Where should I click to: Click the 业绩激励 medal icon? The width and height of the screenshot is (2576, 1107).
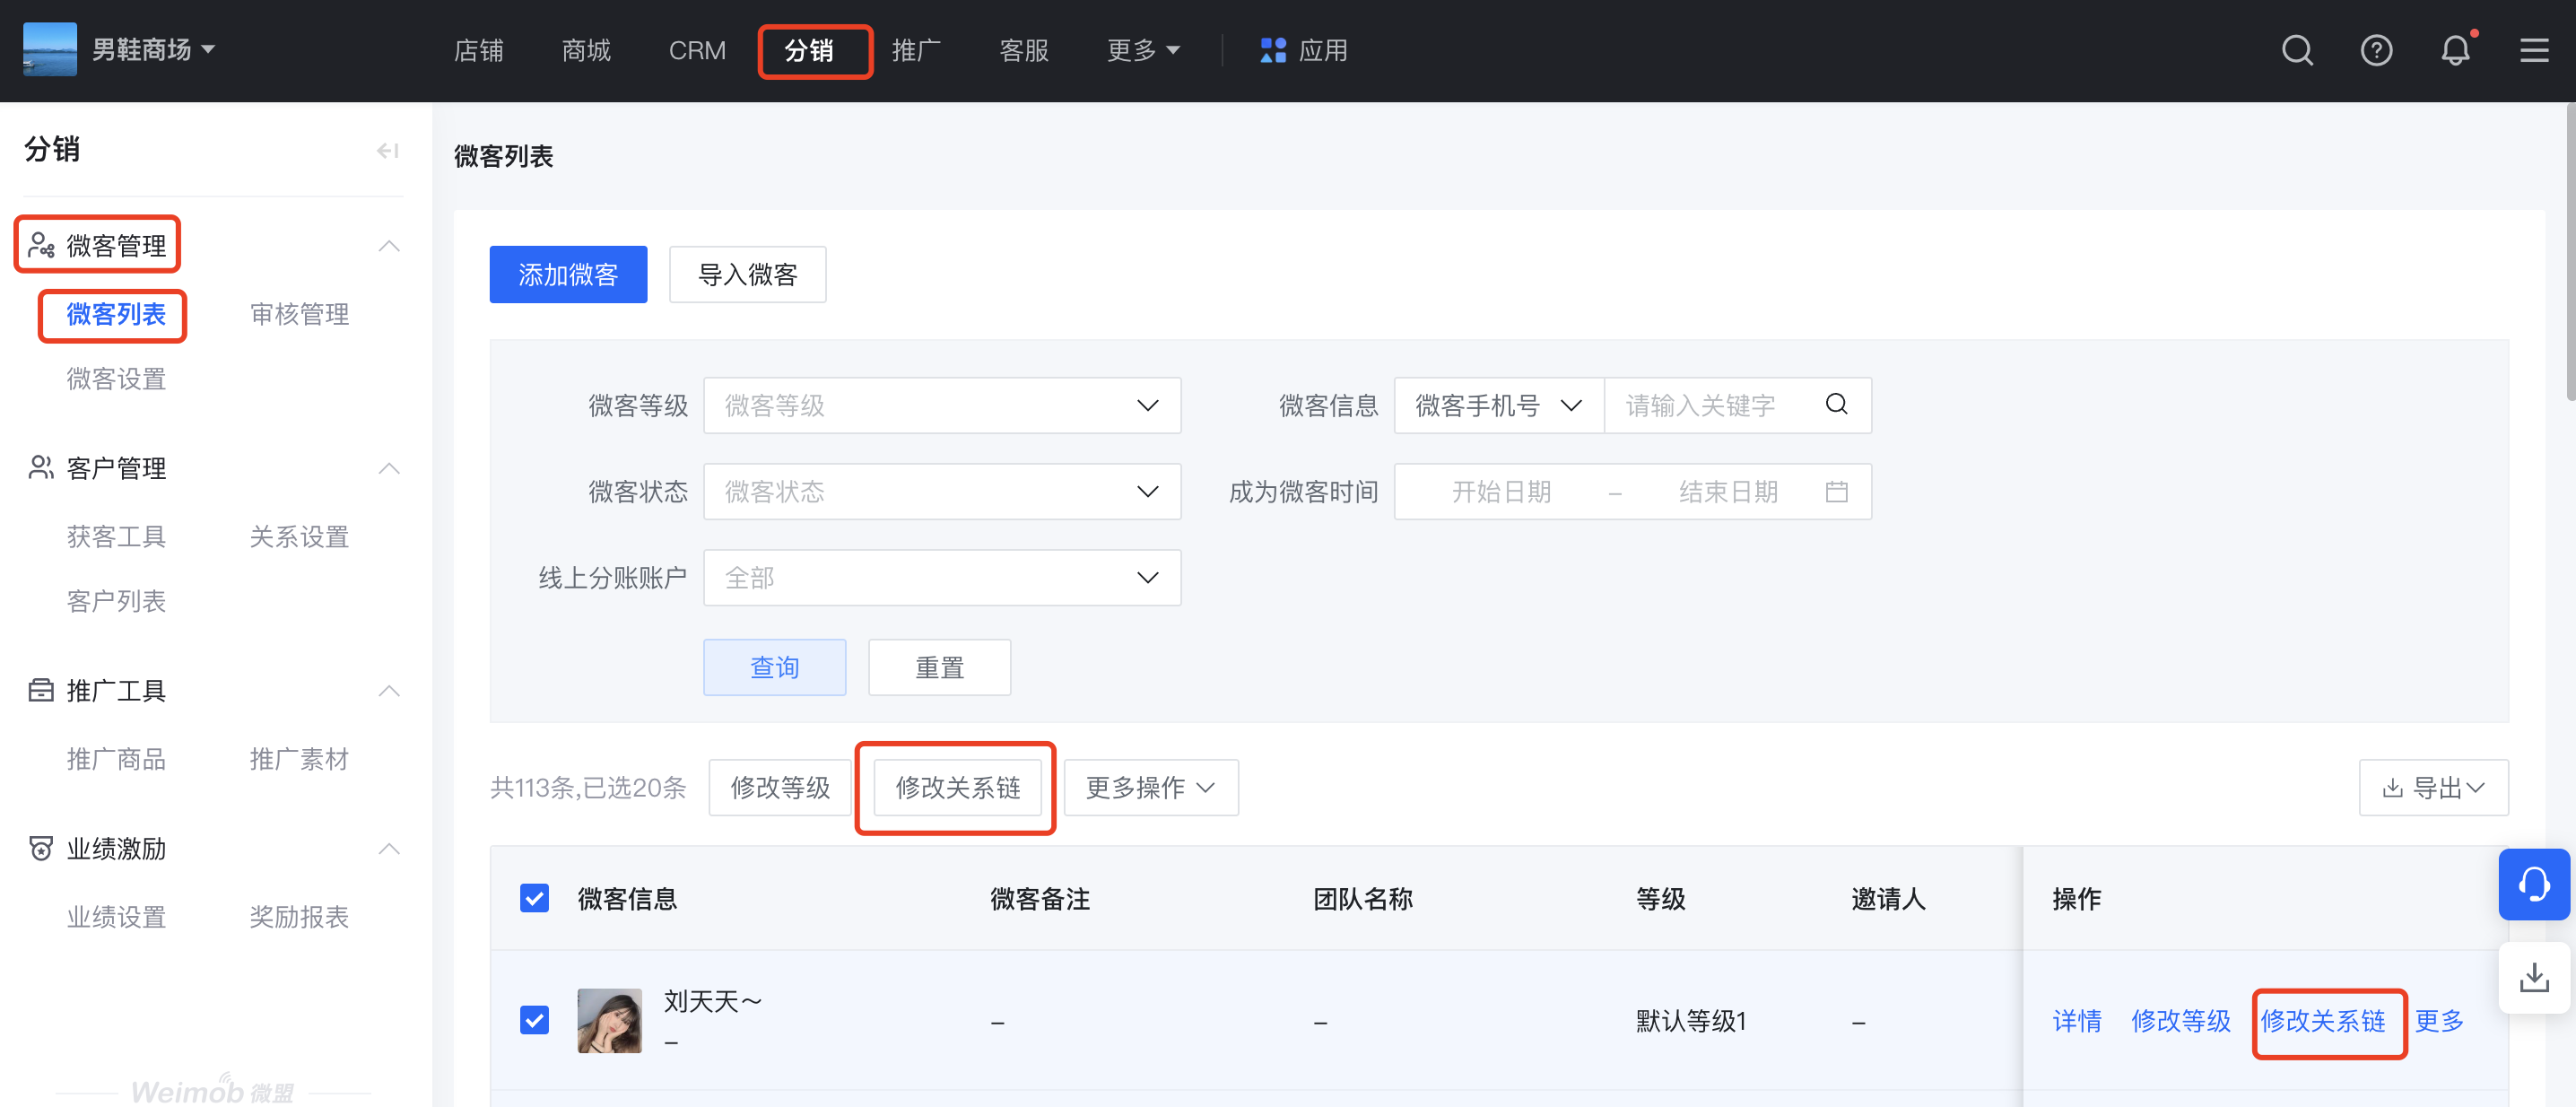[x=41, y=848]
